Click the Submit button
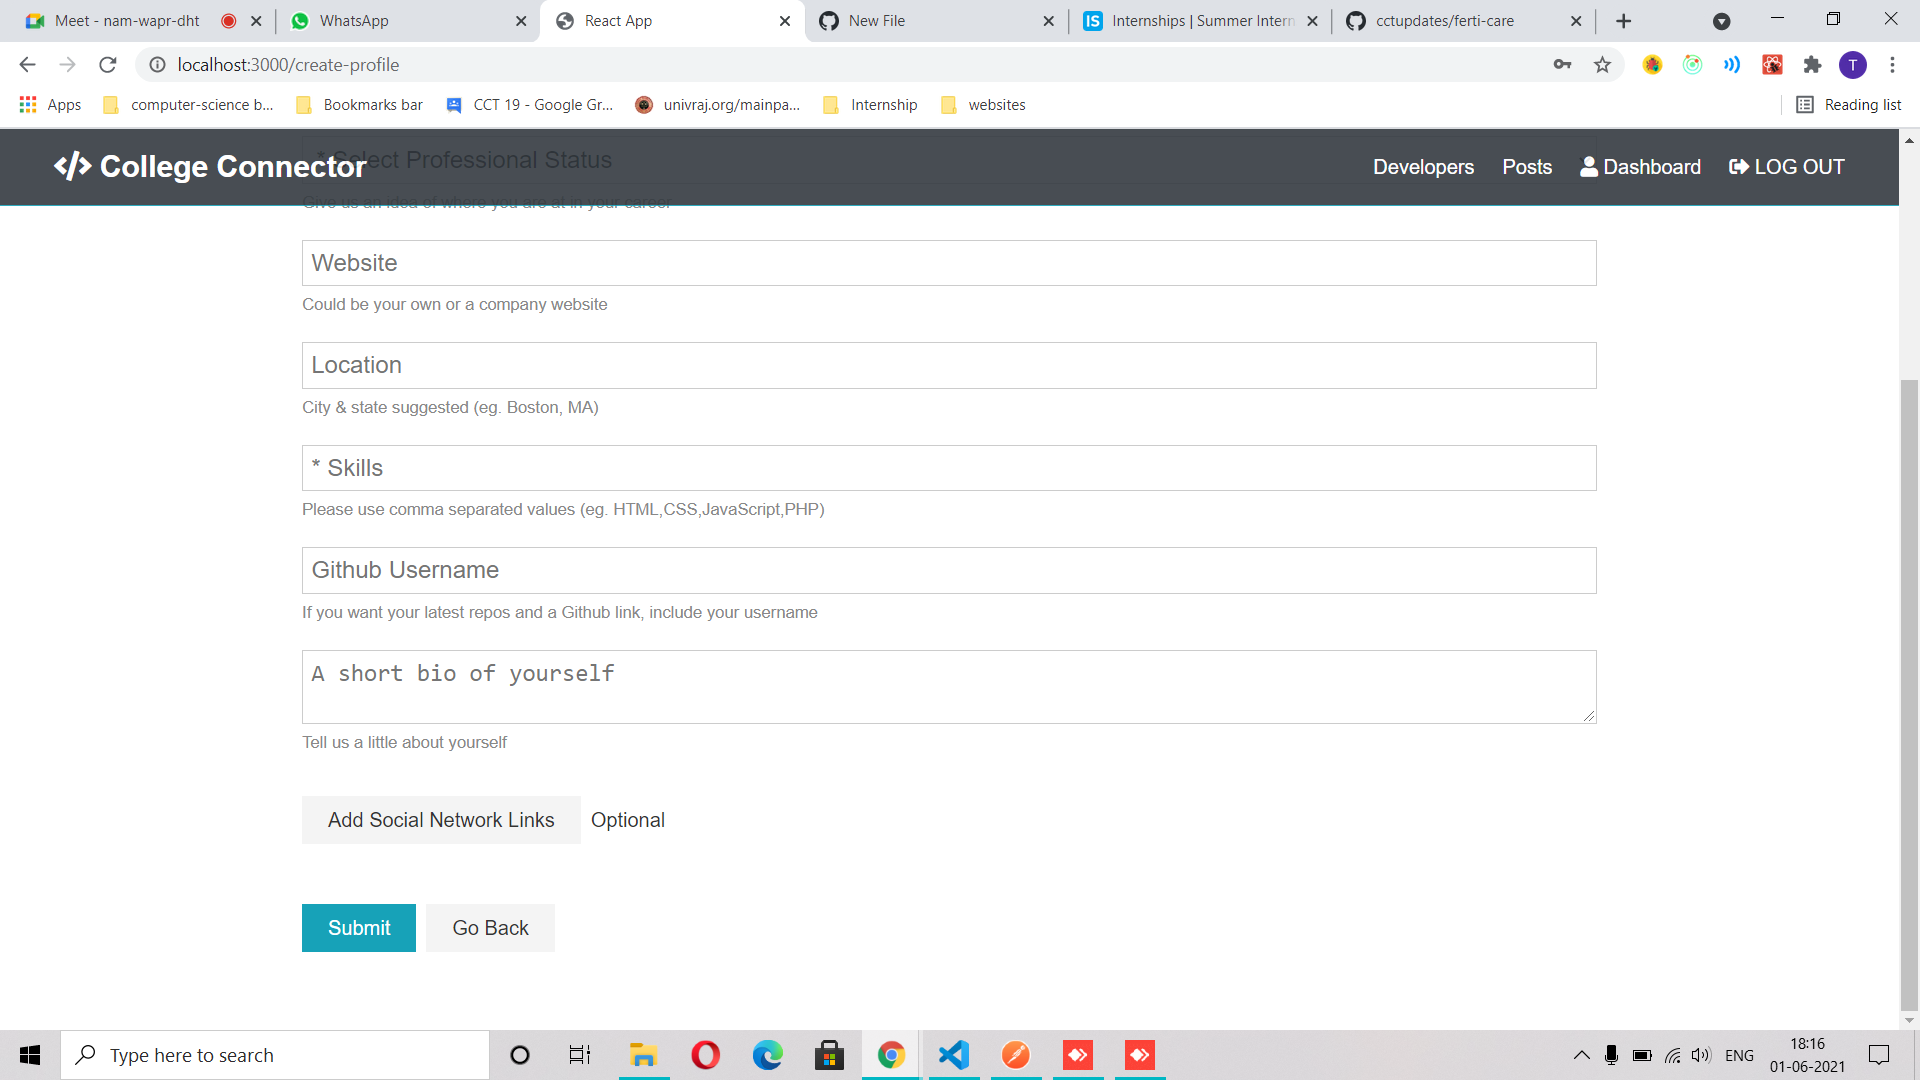 (358, 927)
